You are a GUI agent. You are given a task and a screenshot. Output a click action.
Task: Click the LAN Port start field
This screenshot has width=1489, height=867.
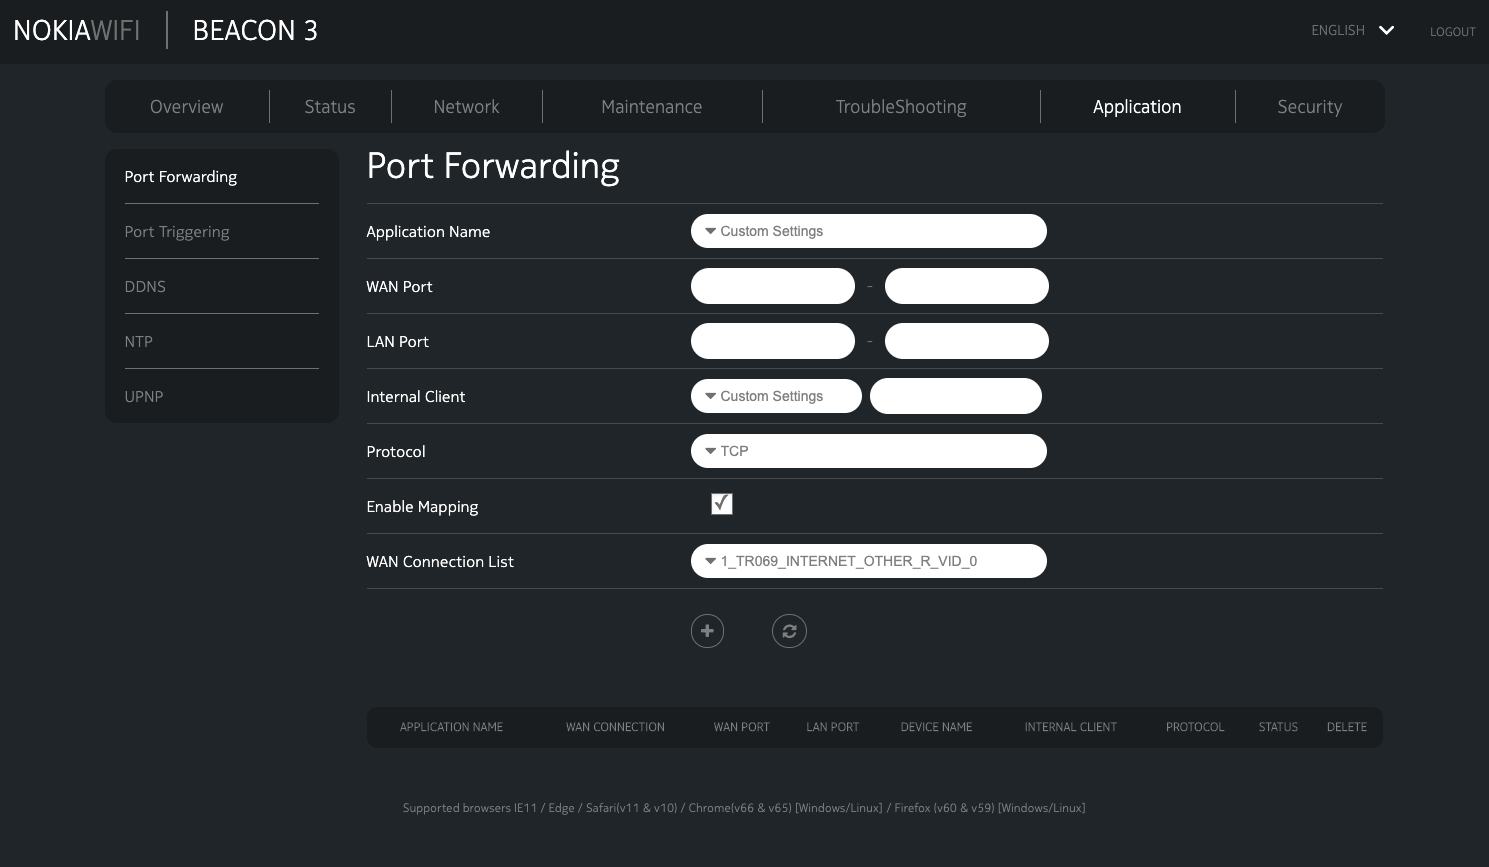coord(773,341)
